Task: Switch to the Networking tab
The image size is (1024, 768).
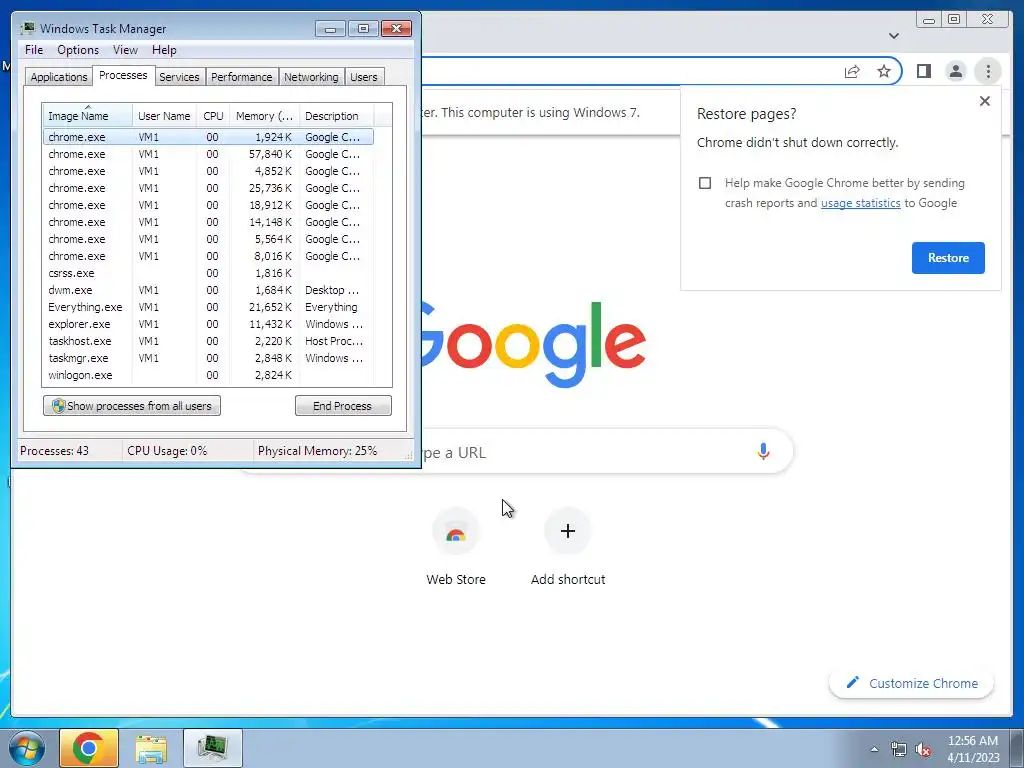Action: click(x=311, y=77)
